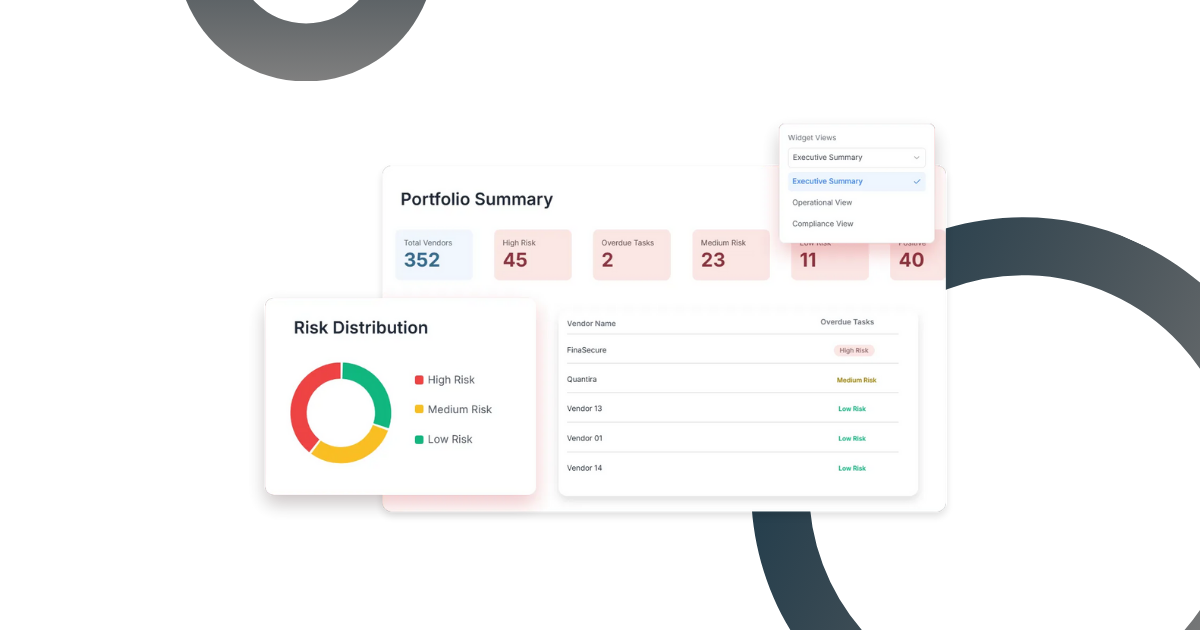Select the Vendor 14 row

[x=733, y=467]
